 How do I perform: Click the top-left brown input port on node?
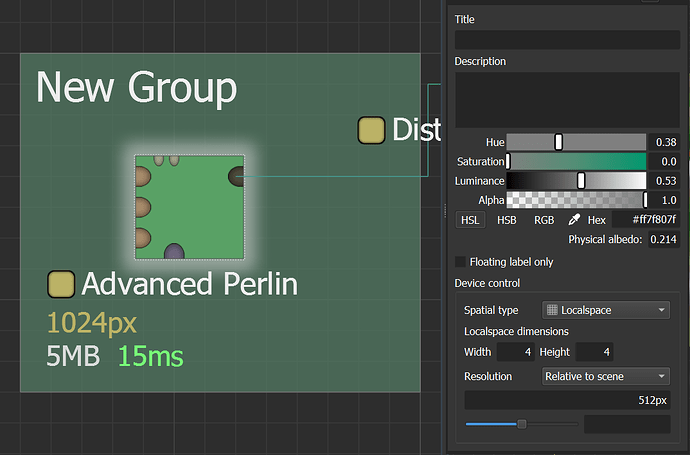pyautogui.click(x=141, y=177)
